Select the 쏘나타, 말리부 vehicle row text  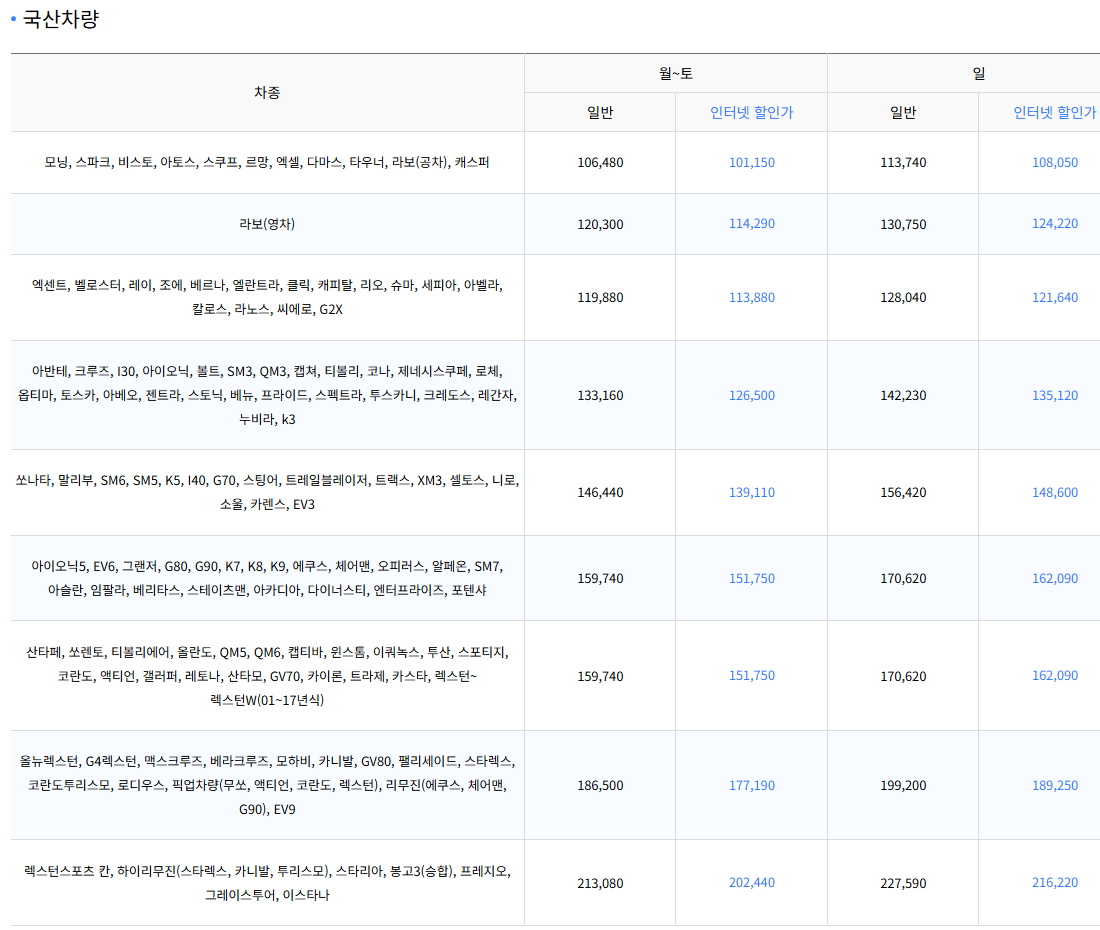pos(267,492)
